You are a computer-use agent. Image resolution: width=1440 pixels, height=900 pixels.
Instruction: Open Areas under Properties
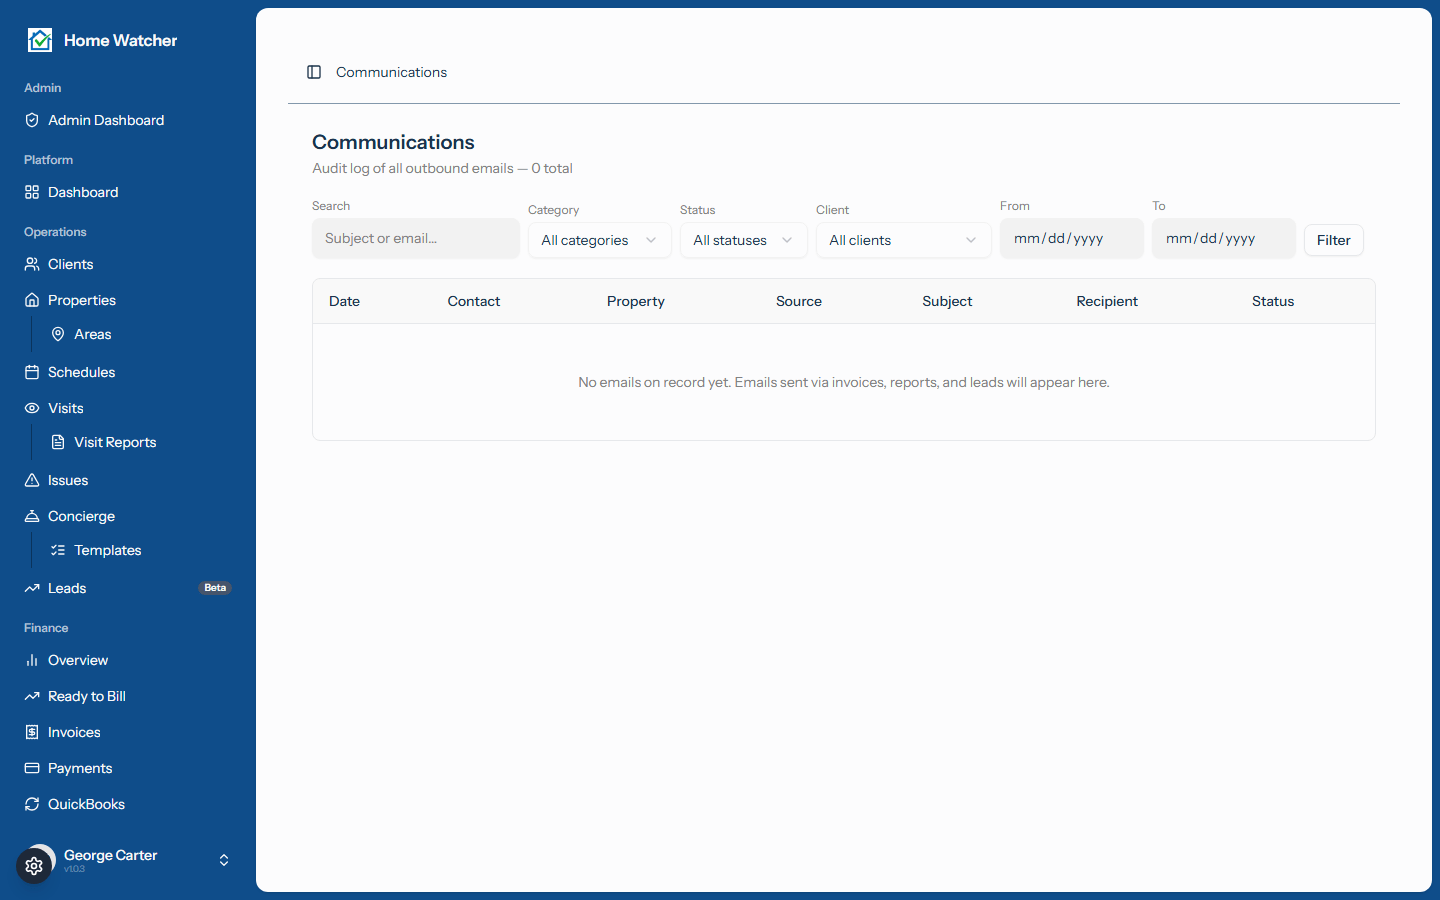141,334
